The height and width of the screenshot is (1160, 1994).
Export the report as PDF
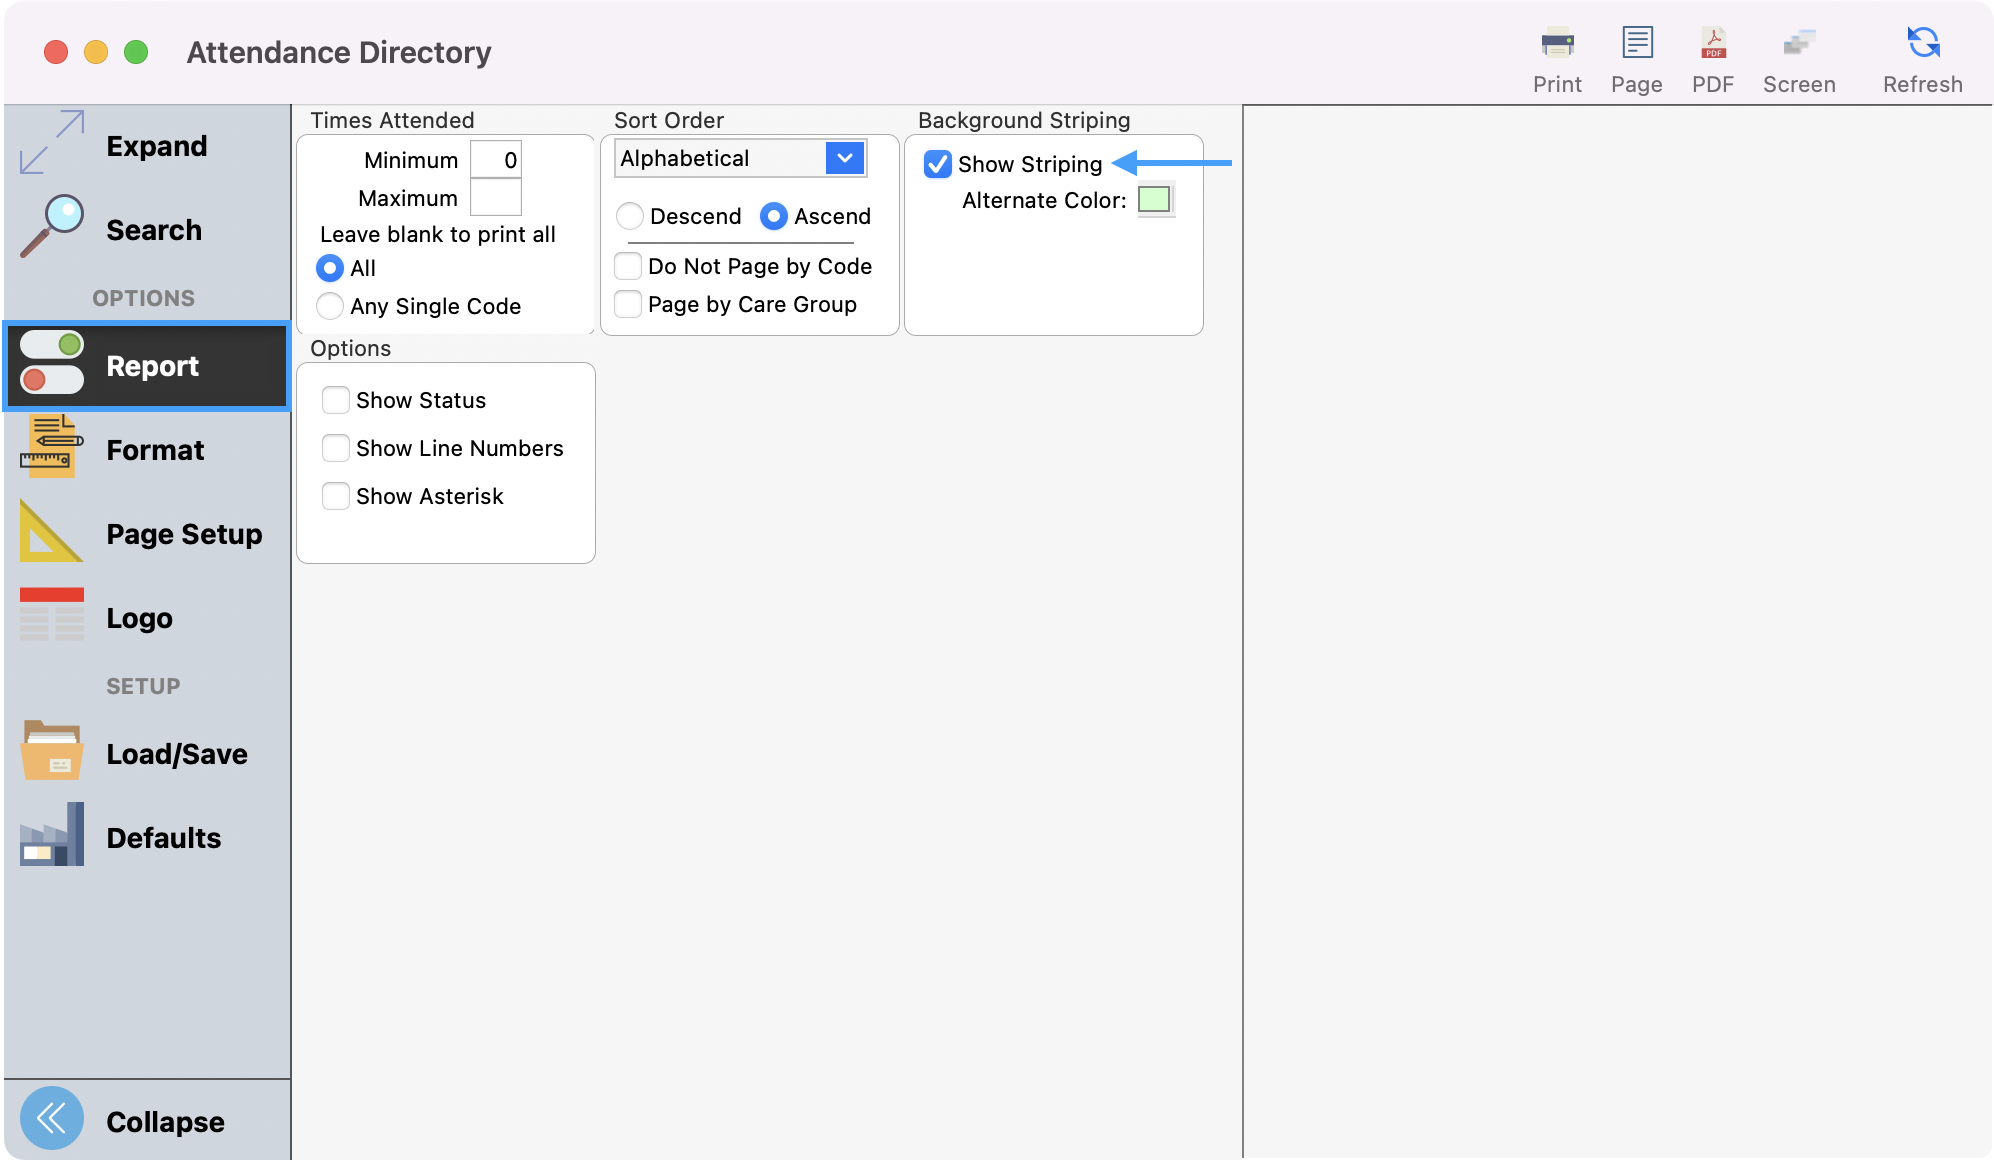pos(1712,44)
